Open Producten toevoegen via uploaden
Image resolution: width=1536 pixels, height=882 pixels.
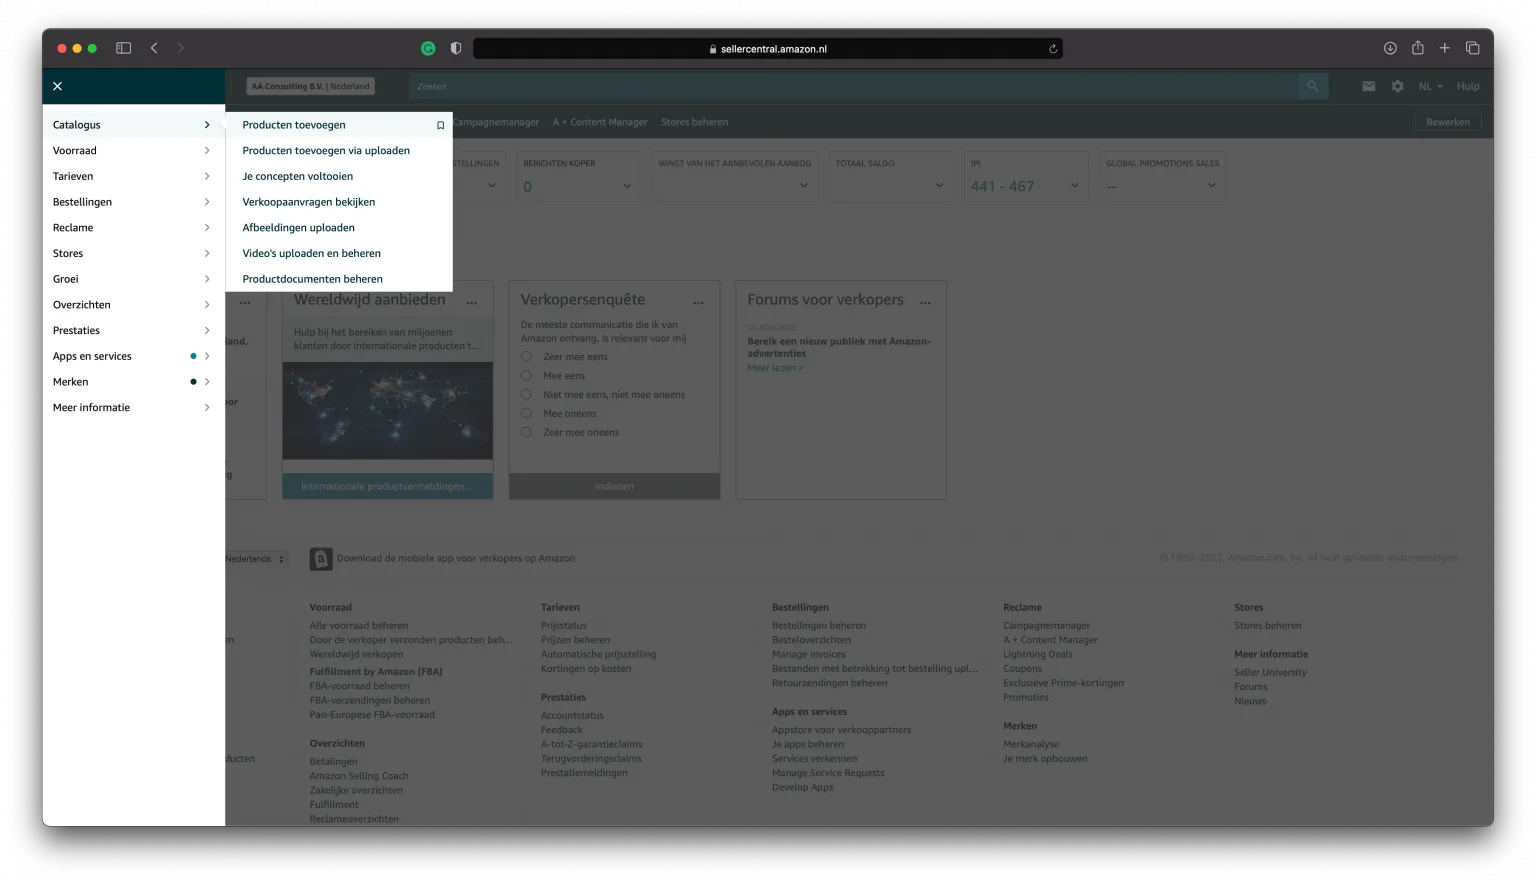point(326,151)
